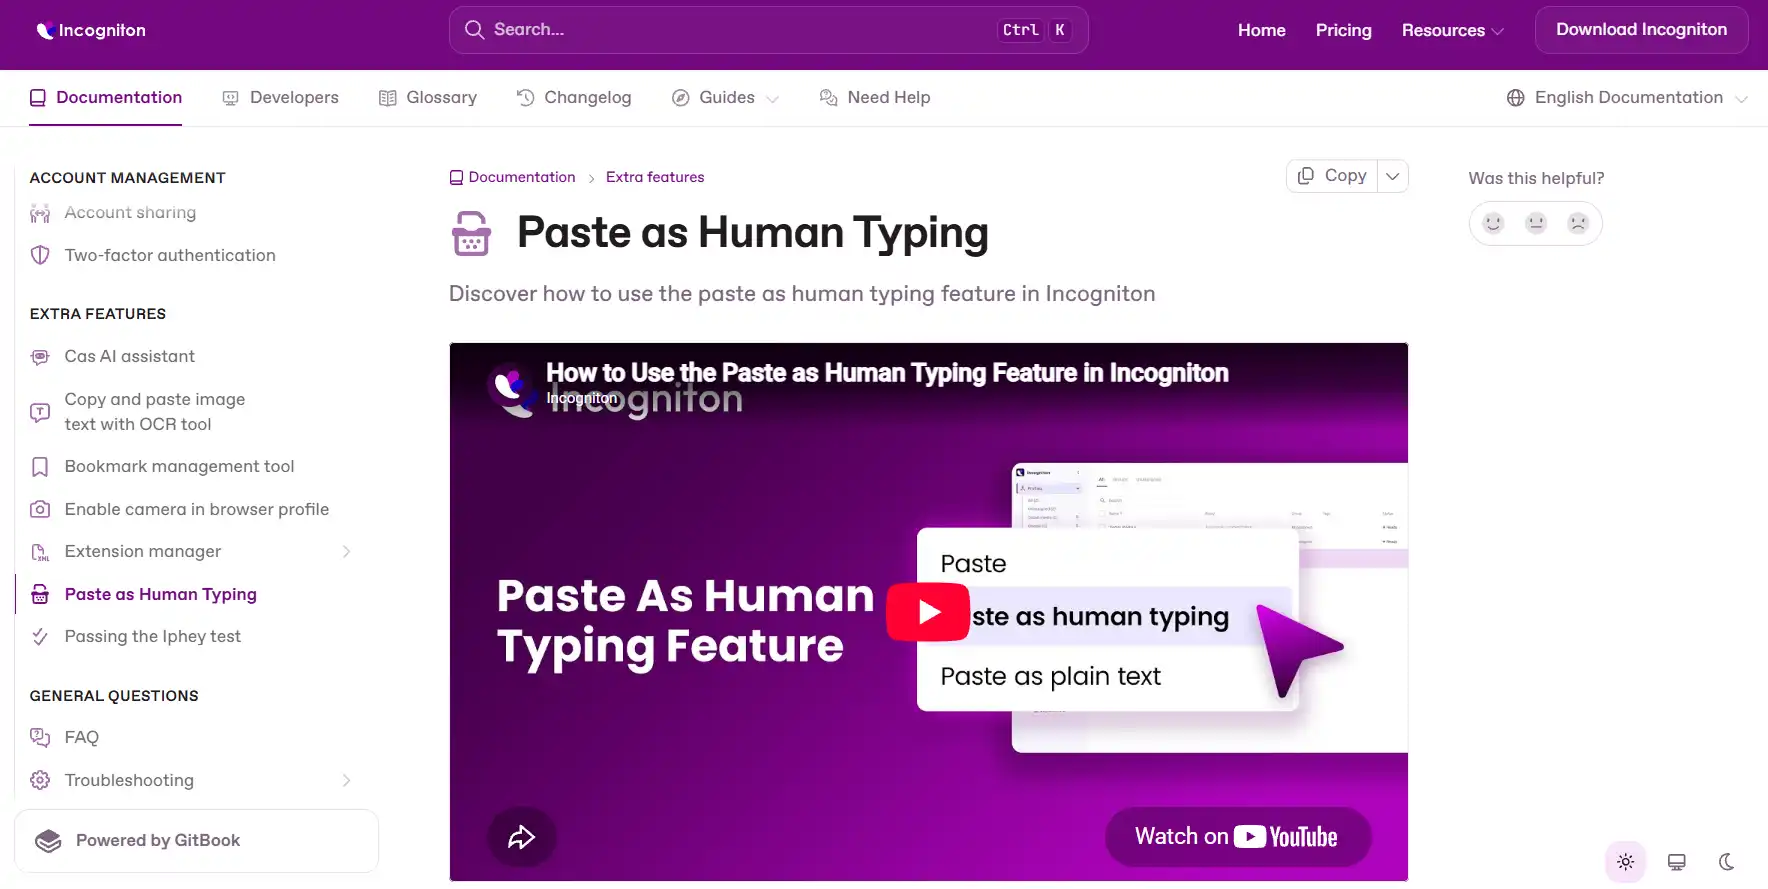Go to the Home page
The height and width of the screenshot is (889, 1768).
tap(1261, 30)
